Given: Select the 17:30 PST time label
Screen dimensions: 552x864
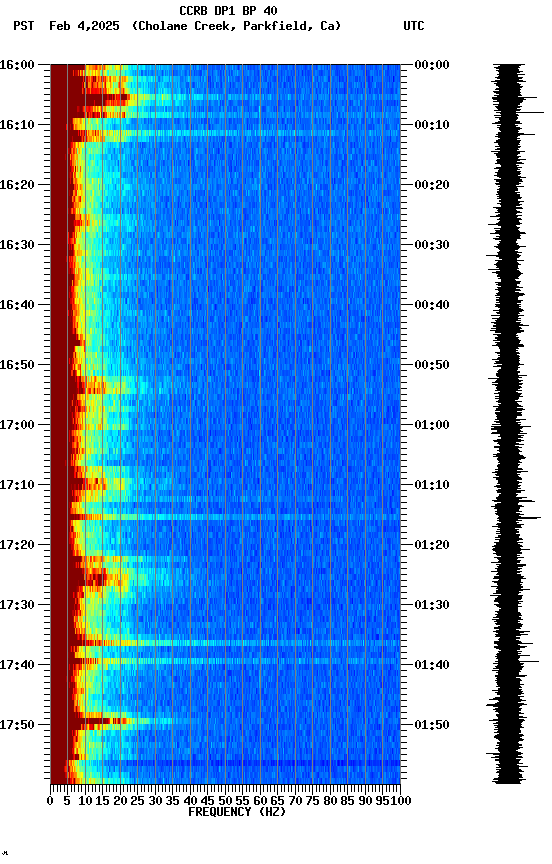Looking at the screenshot, I should click(17, 605).
